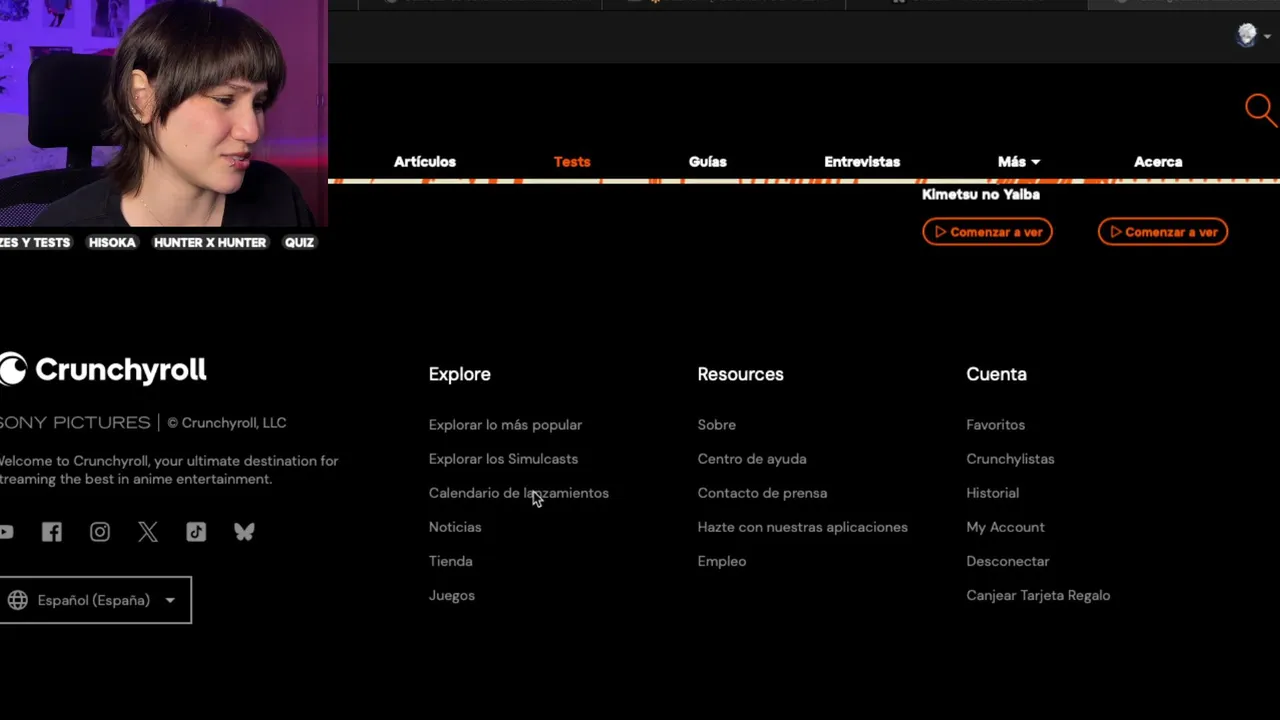Open Explorar los Simulcasts link
Viewport: 1280px width, 720px height.
[x=503, y=459]
